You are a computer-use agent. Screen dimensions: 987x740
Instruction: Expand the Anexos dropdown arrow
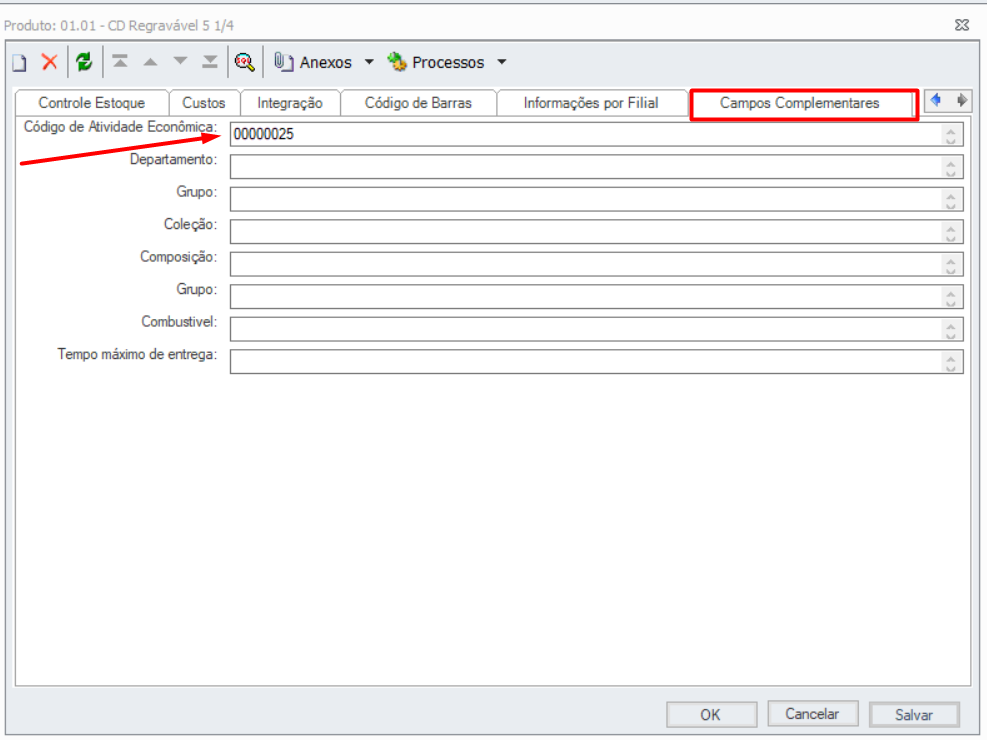(x=369, y=62)
